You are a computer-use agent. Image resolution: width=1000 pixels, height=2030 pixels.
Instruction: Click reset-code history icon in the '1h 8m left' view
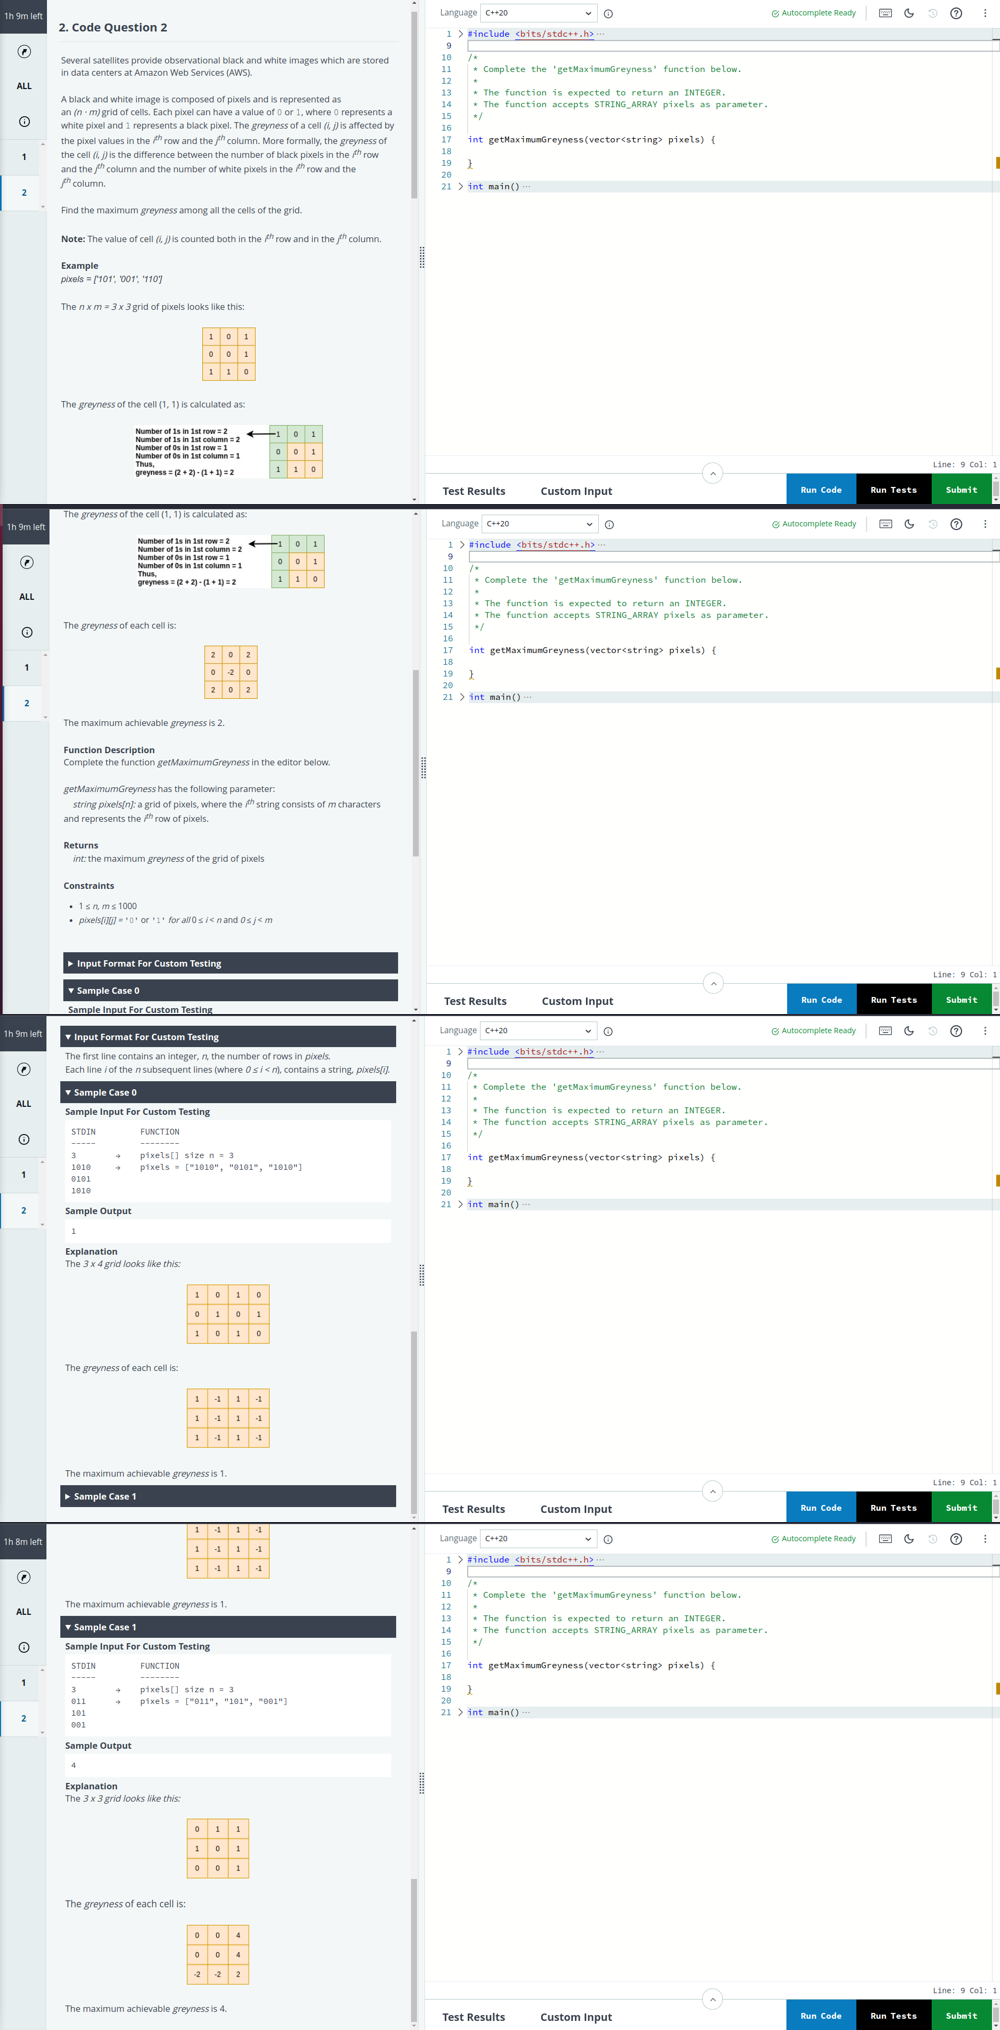click(x=932, y=1539)
